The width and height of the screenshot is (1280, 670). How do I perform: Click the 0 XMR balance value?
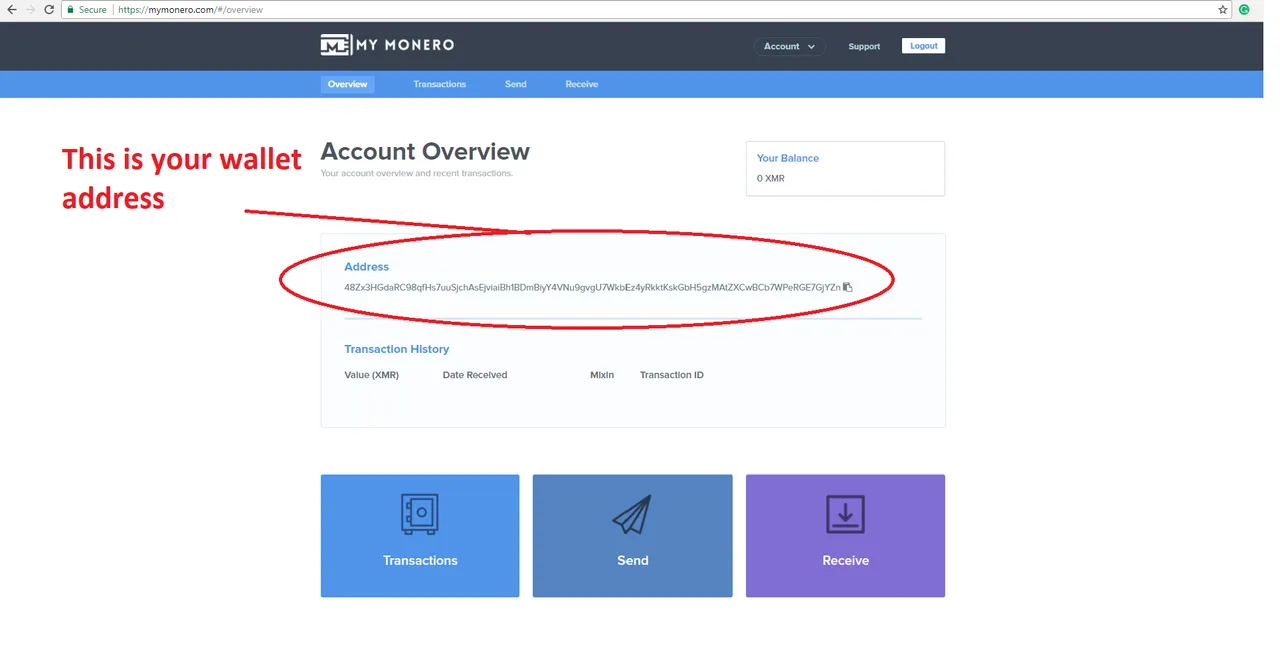[771, 178]
